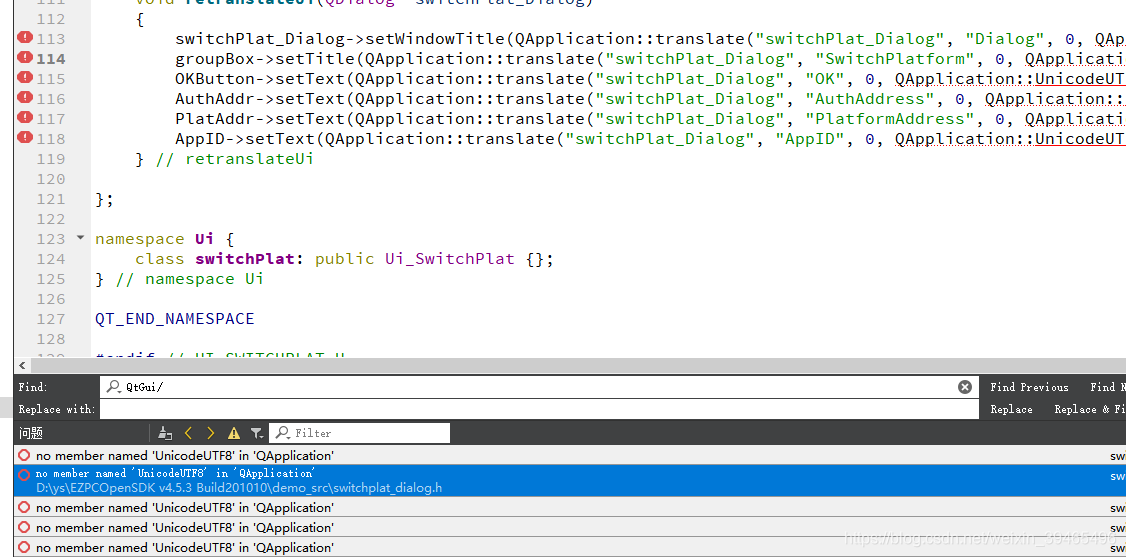The width and height of the screenshot is (1126, 557).
Task: Clear the Find field with the X icon
Action: click(964, 387)
